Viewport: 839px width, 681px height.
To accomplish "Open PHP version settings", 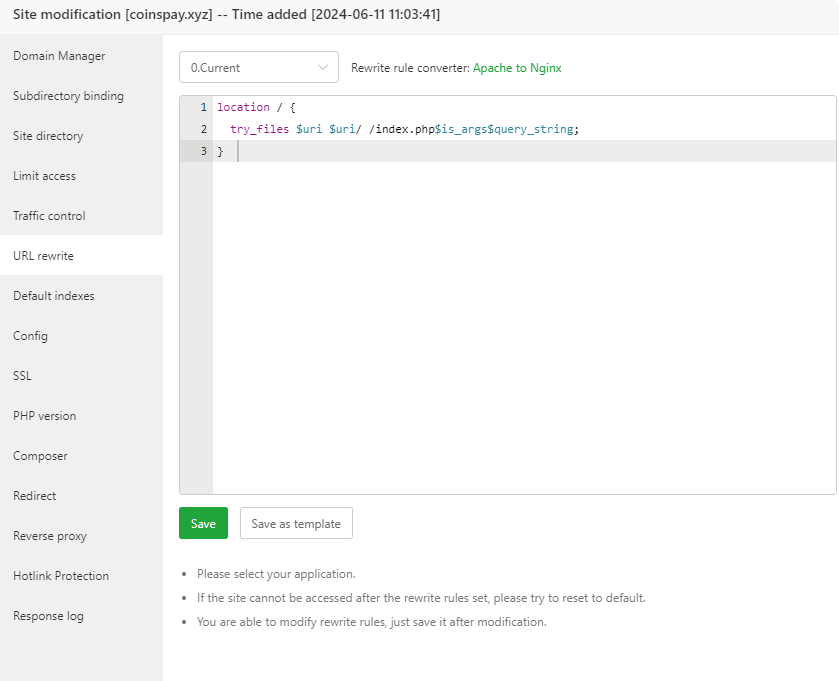I will coord(44,416).
